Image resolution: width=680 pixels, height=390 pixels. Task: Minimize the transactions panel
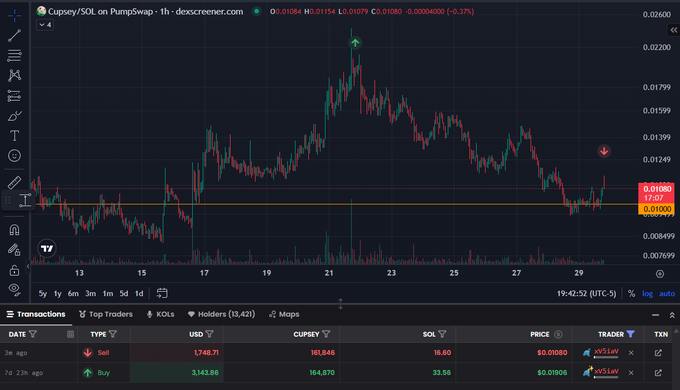[655, 315]
